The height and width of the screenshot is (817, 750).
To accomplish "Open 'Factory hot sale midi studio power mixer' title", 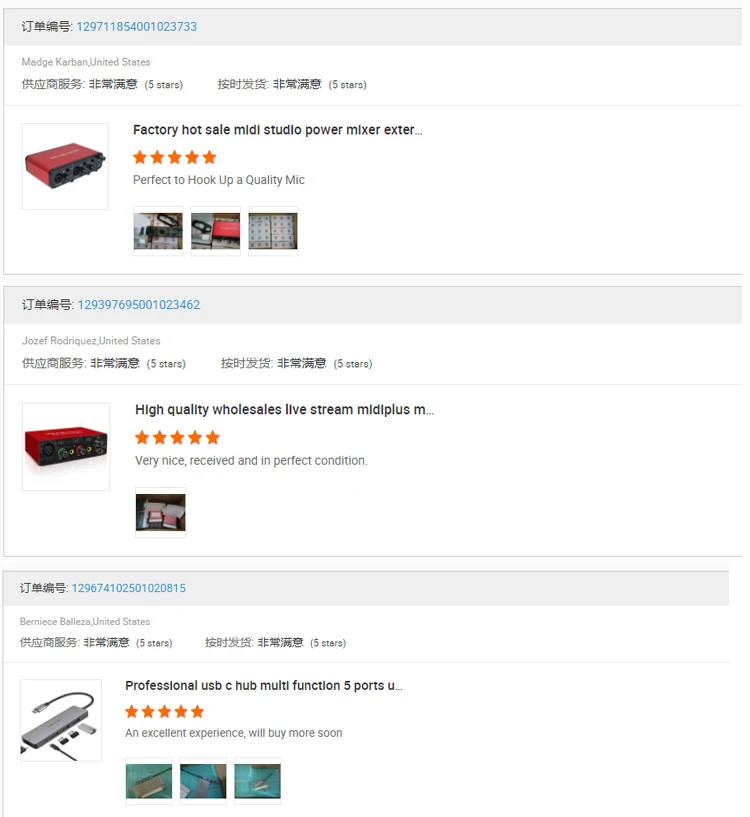I will 277,130.
